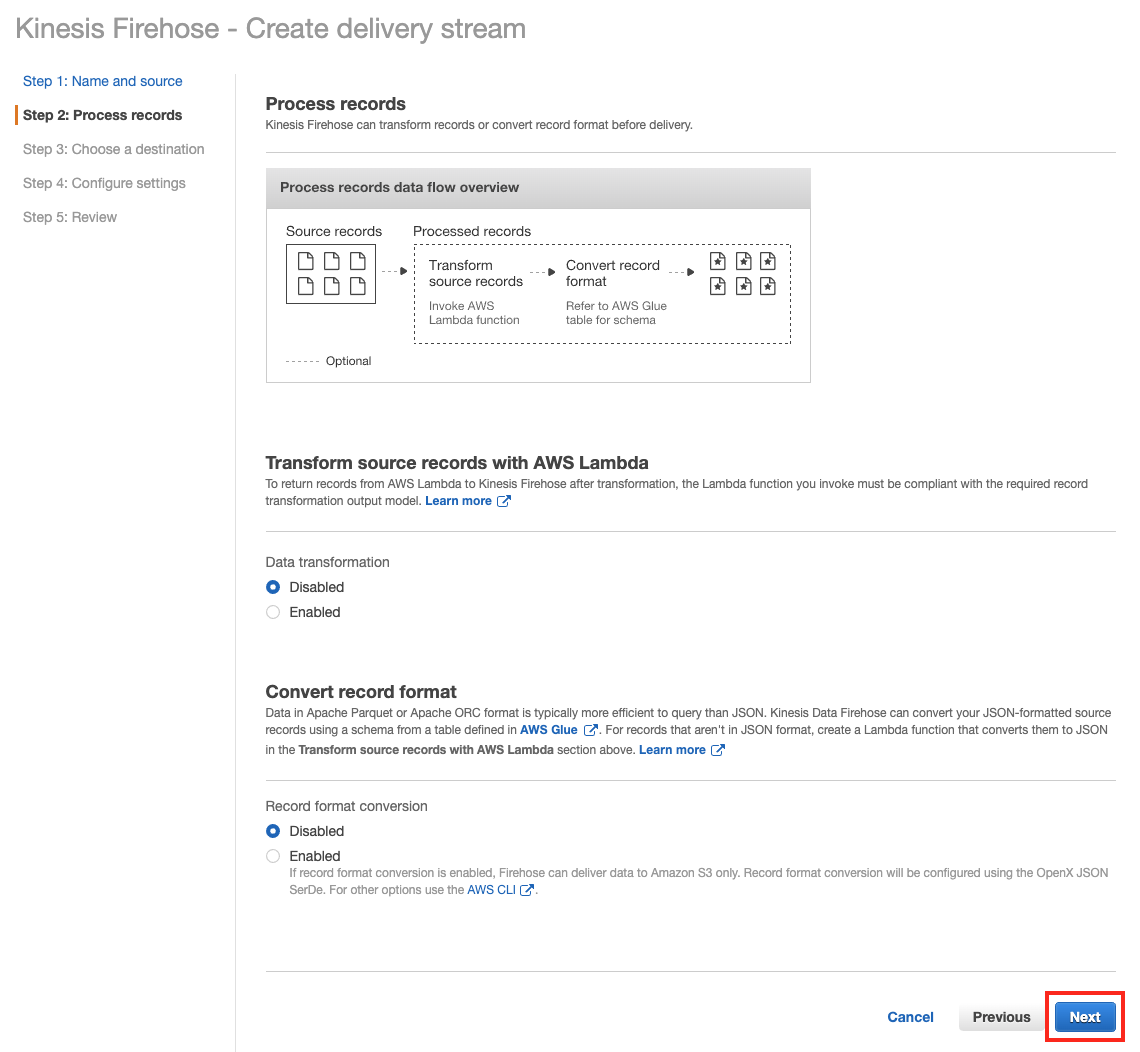Image resolution: width=1140 pixels, height=1052 pixels.
Task: Select Step 2: Process records
Action: (x=102, y=115)
